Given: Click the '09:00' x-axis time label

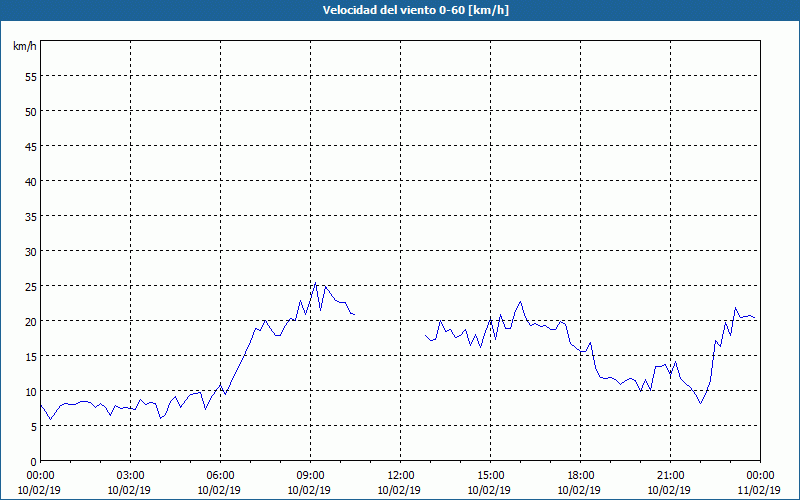Looking at the screenshot, I should click(310, 476).
